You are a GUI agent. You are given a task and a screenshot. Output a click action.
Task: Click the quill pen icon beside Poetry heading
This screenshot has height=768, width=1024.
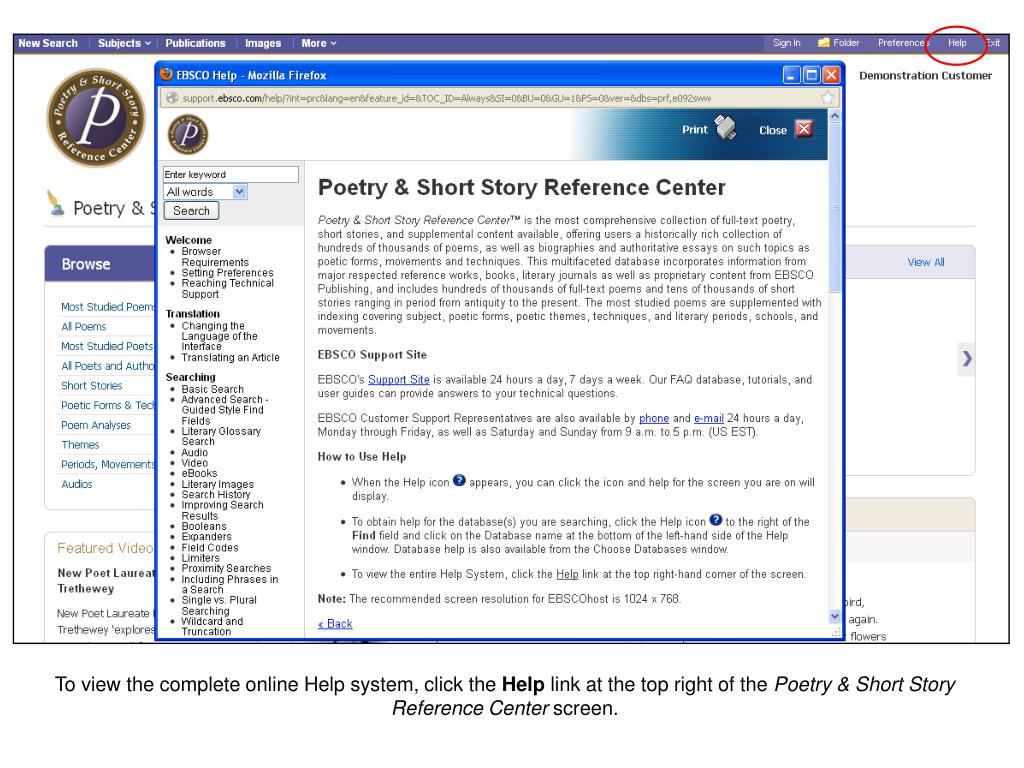[56, 203]
